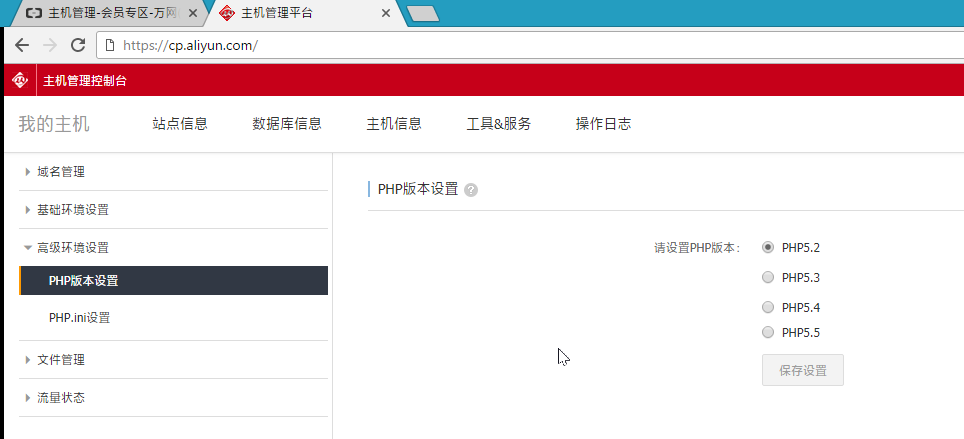Open PHP.ini设置 in the sidebar
The height and width of the screenshot is (439, 964).
(x=79, y=318)
